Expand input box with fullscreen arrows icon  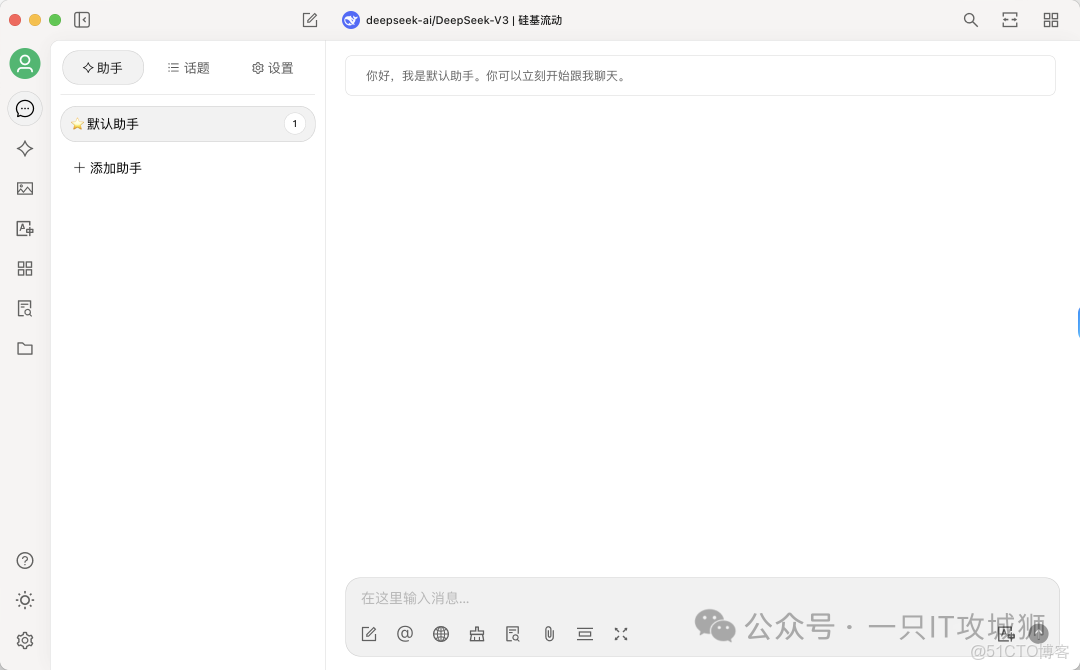click(621, 633)
